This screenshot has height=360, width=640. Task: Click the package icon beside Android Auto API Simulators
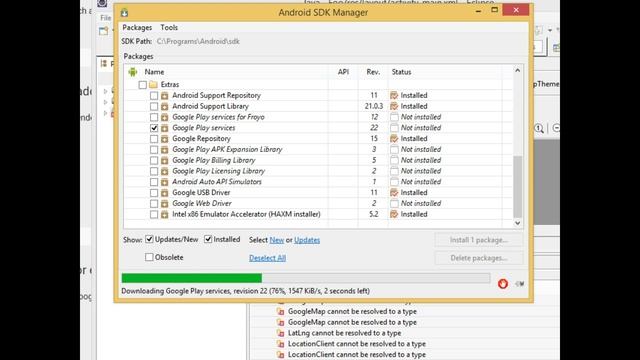point(164,182)
